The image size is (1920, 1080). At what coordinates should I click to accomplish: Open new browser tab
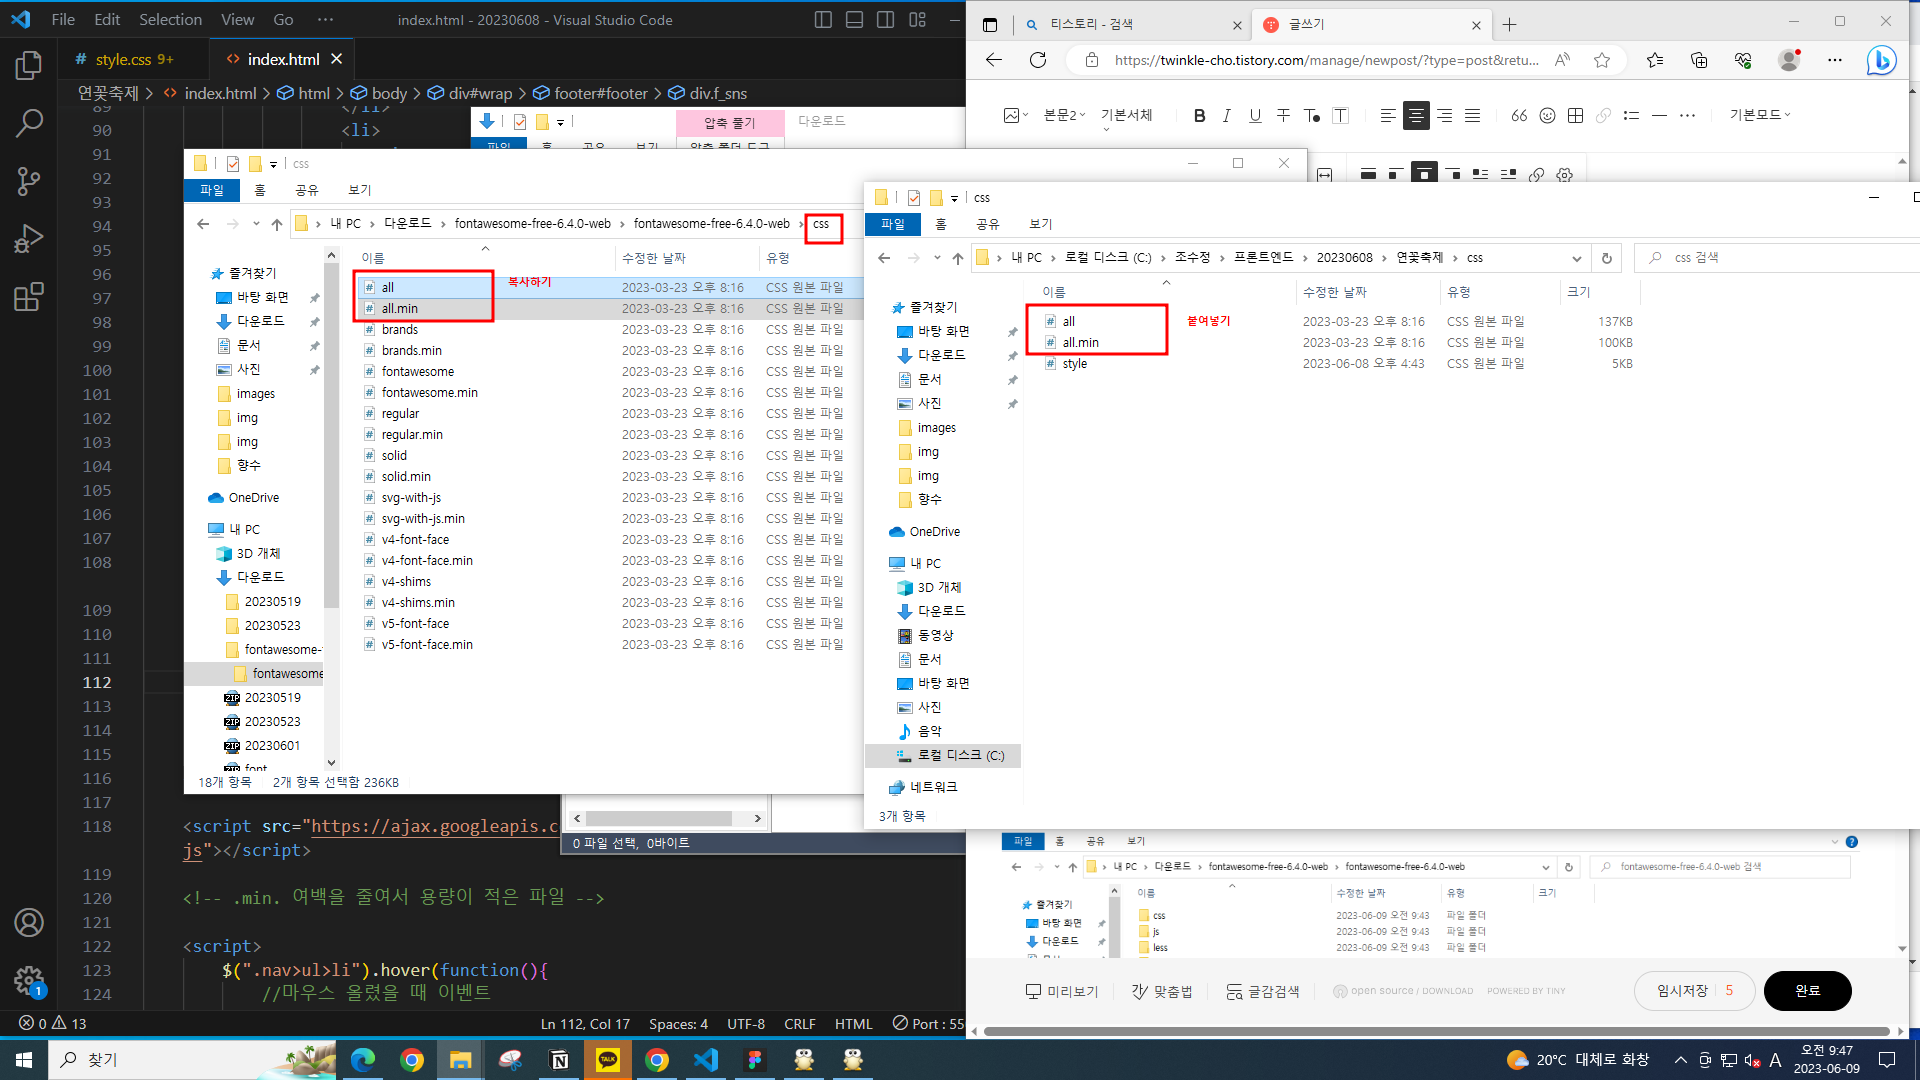tap(1510, 24)
